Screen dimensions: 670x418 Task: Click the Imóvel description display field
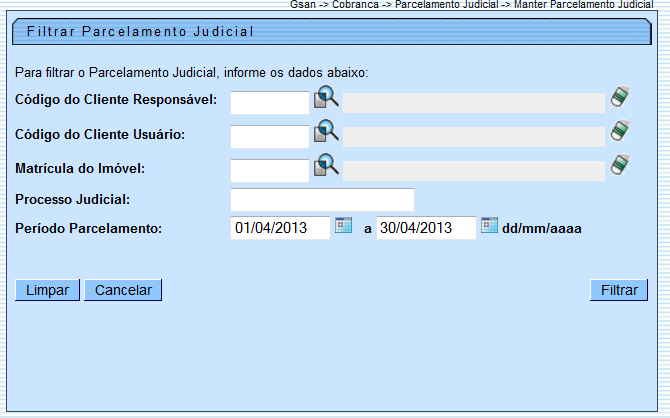(x=474, y=171)
